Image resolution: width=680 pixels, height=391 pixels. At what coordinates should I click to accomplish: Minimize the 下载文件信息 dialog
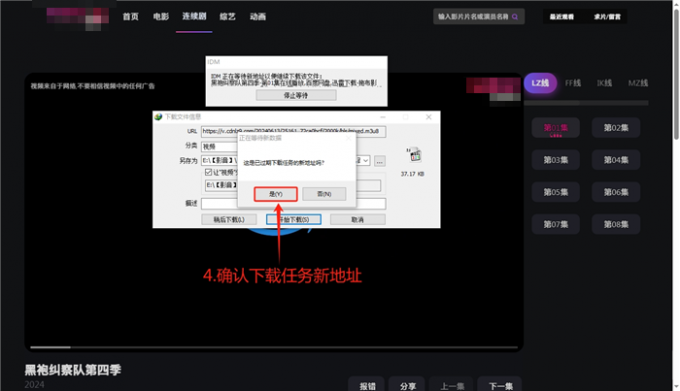coord(382,117)
